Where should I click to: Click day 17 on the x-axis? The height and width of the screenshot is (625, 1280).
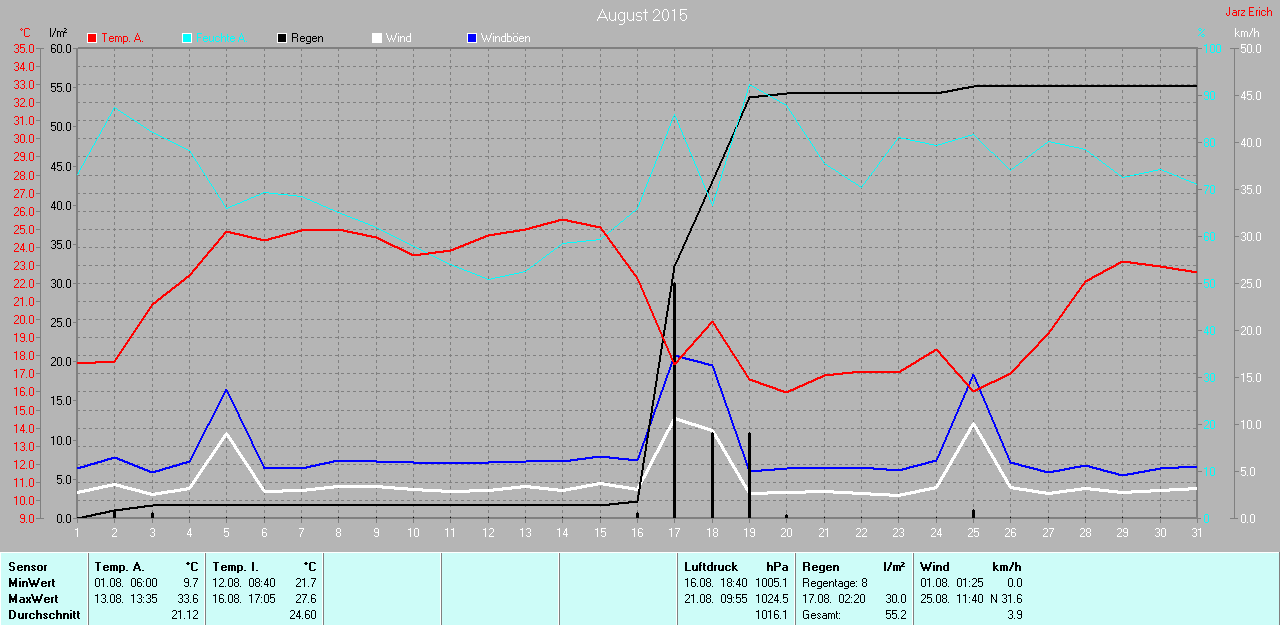coord(674,532)
